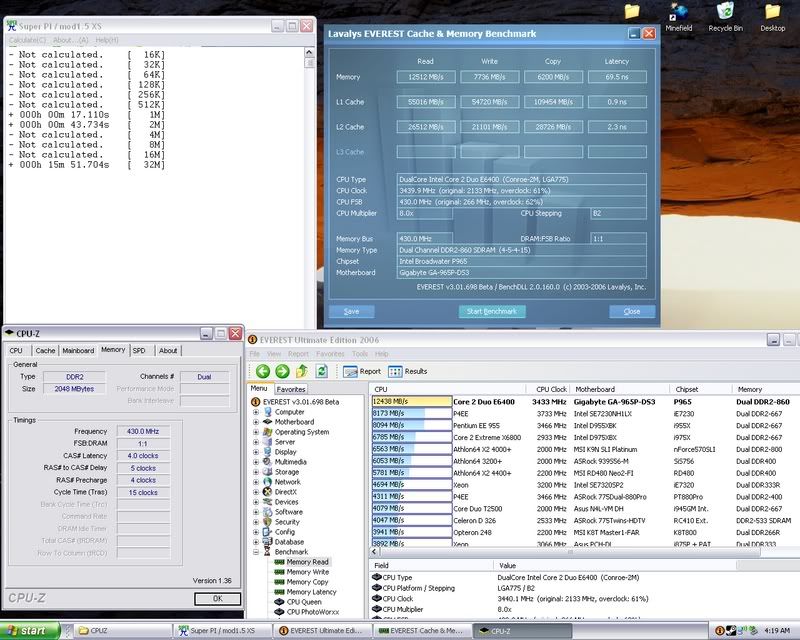
Task: Switch to Mainboard tab in CPU-Z
Action: point(78,351)
